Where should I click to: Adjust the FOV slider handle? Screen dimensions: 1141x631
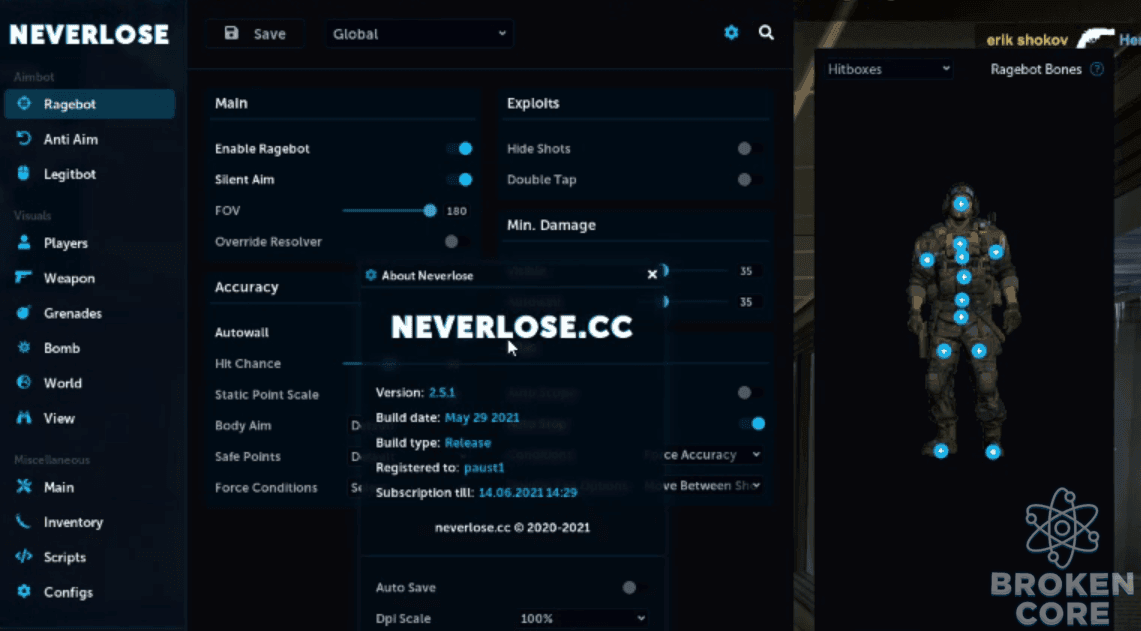click(x=430, y=210)
